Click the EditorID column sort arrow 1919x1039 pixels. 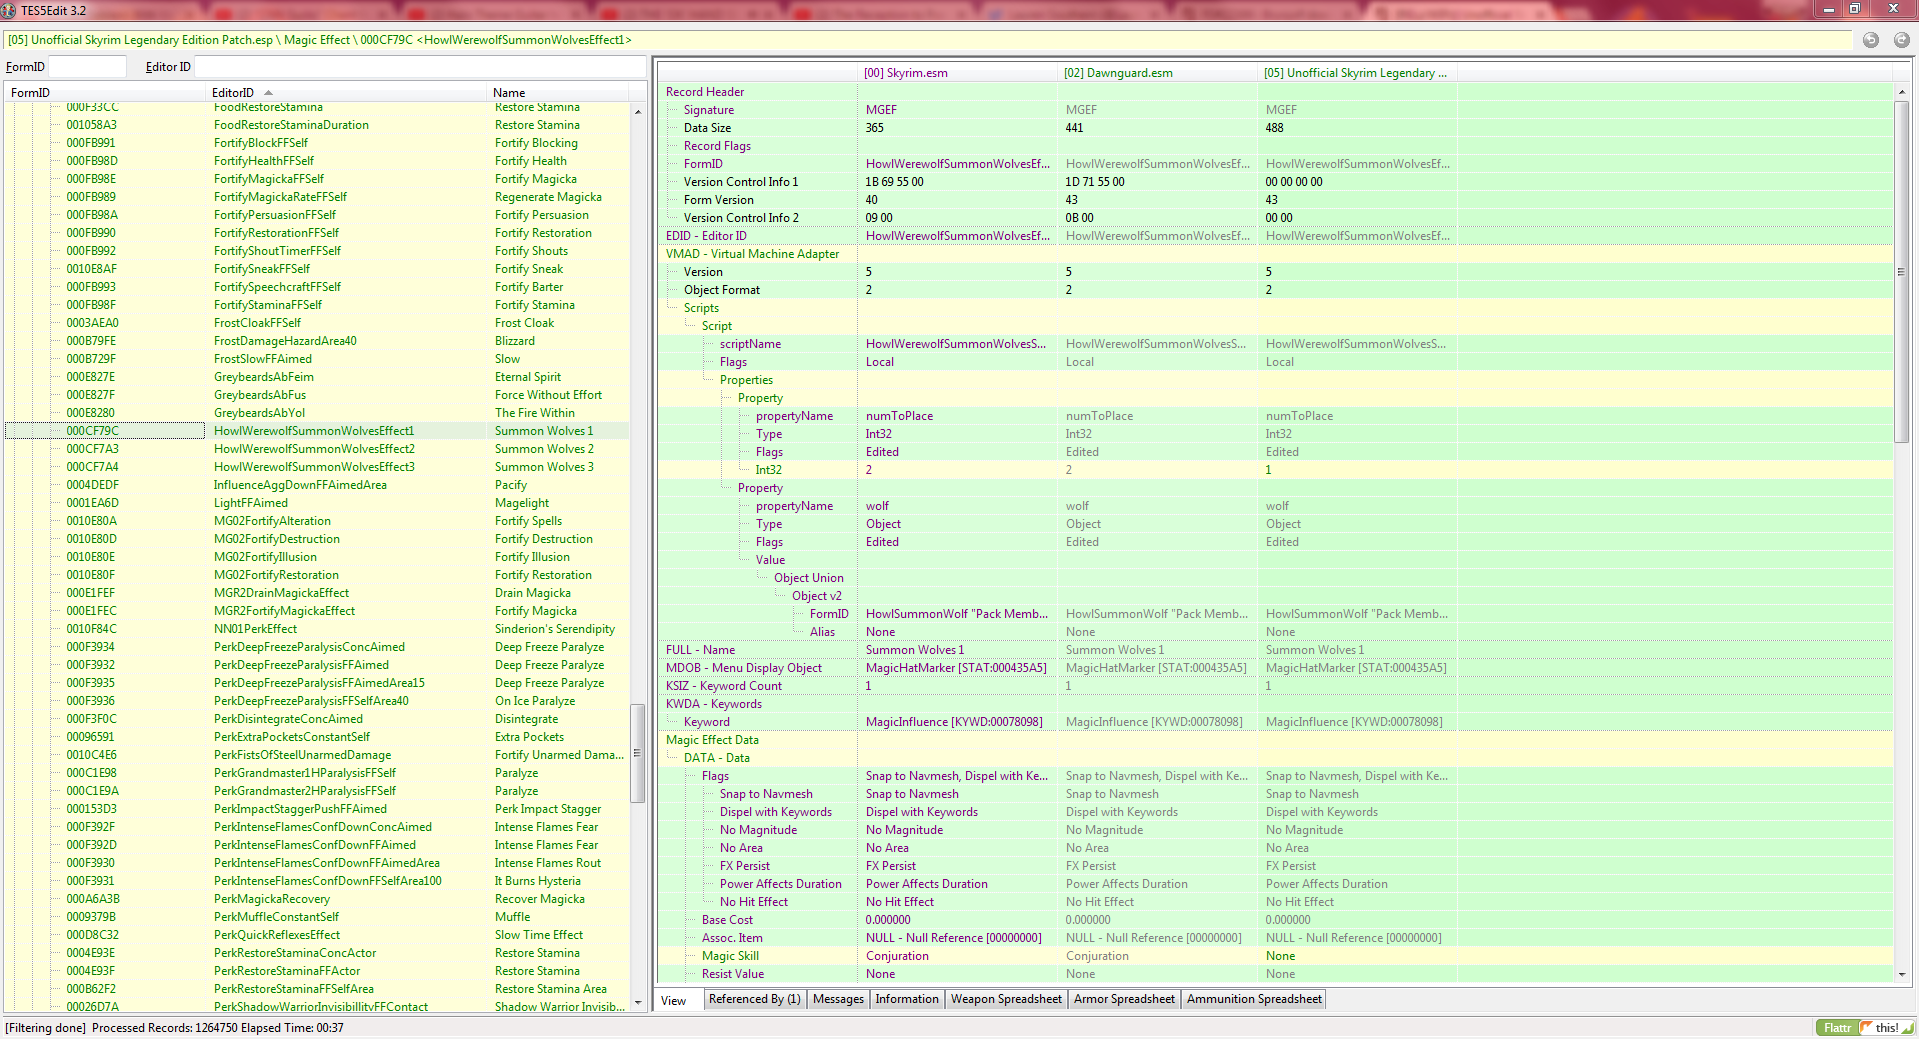268,93
